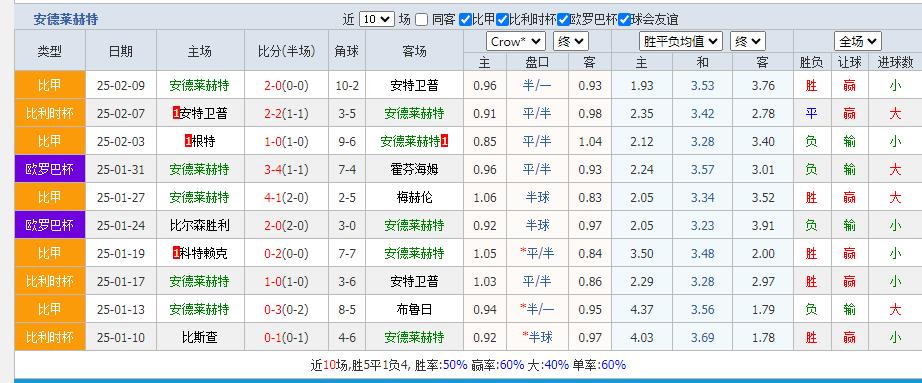Click the 日期 column header
The width and height of the screenshot is (922, 383).
pos(121,51)
